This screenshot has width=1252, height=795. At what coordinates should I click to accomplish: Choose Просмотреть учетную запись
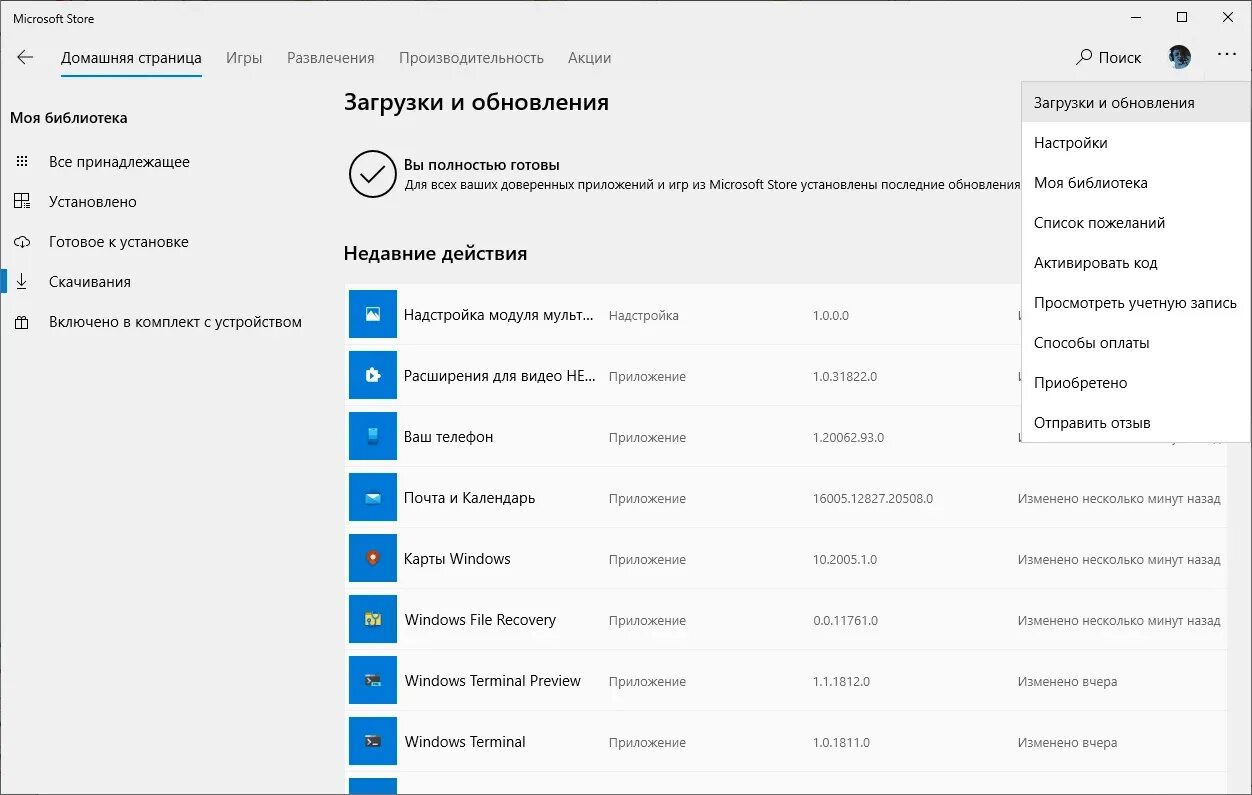(1136, 302)
